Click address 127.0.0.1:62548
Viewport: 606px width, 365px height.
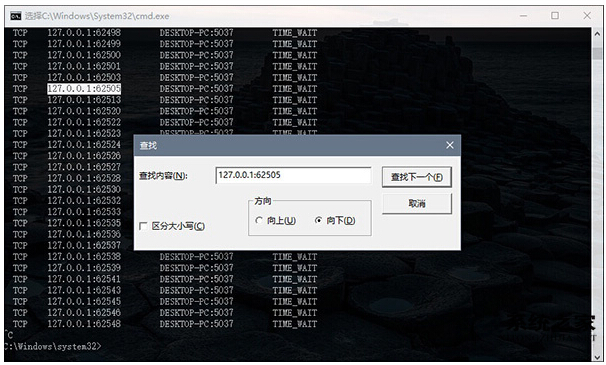(84, 324)
